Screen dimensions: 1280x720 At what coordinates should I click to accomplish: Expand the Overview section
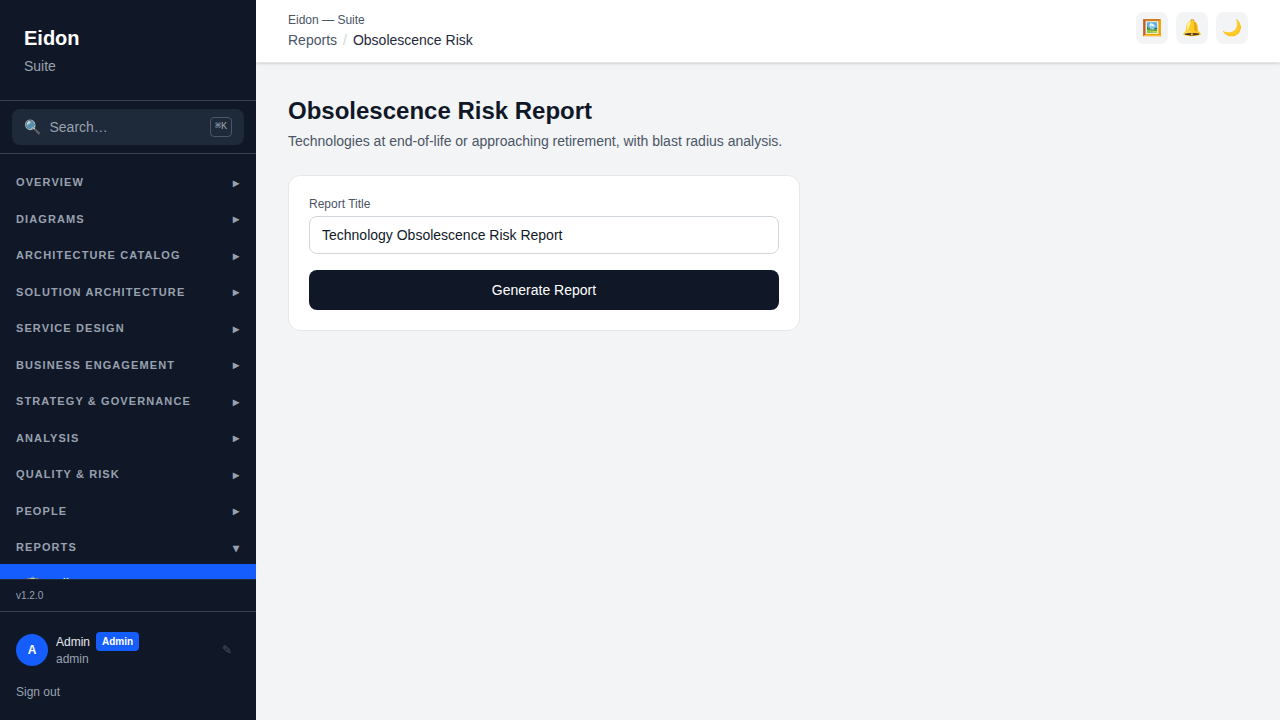pos(128,183)
